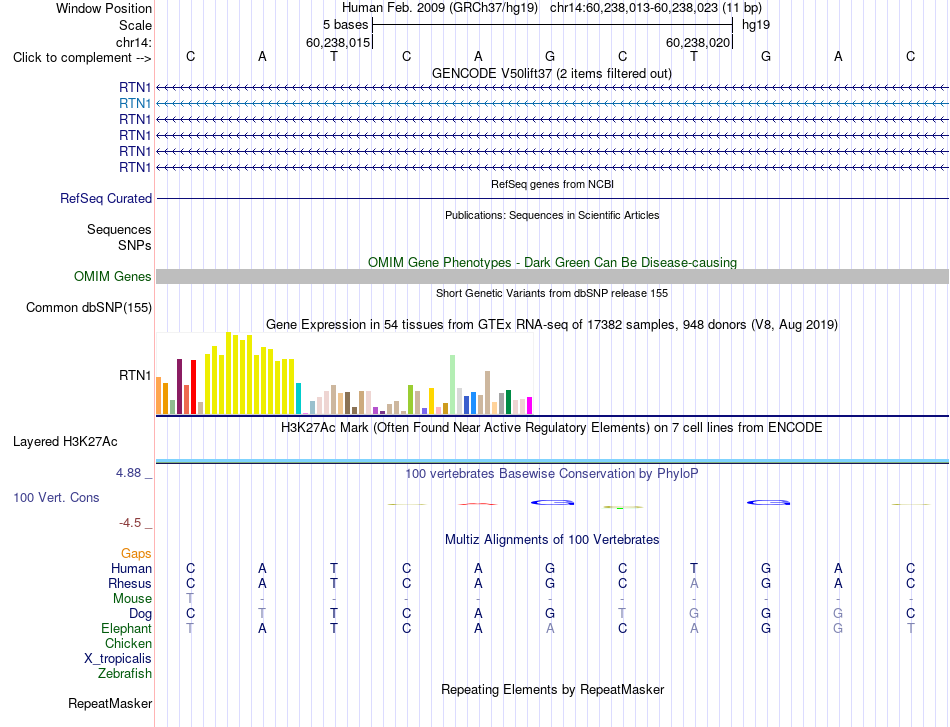Select the OMIM Genes track label
The width and height of the screenshot is (950, 727).
point(112,277)
